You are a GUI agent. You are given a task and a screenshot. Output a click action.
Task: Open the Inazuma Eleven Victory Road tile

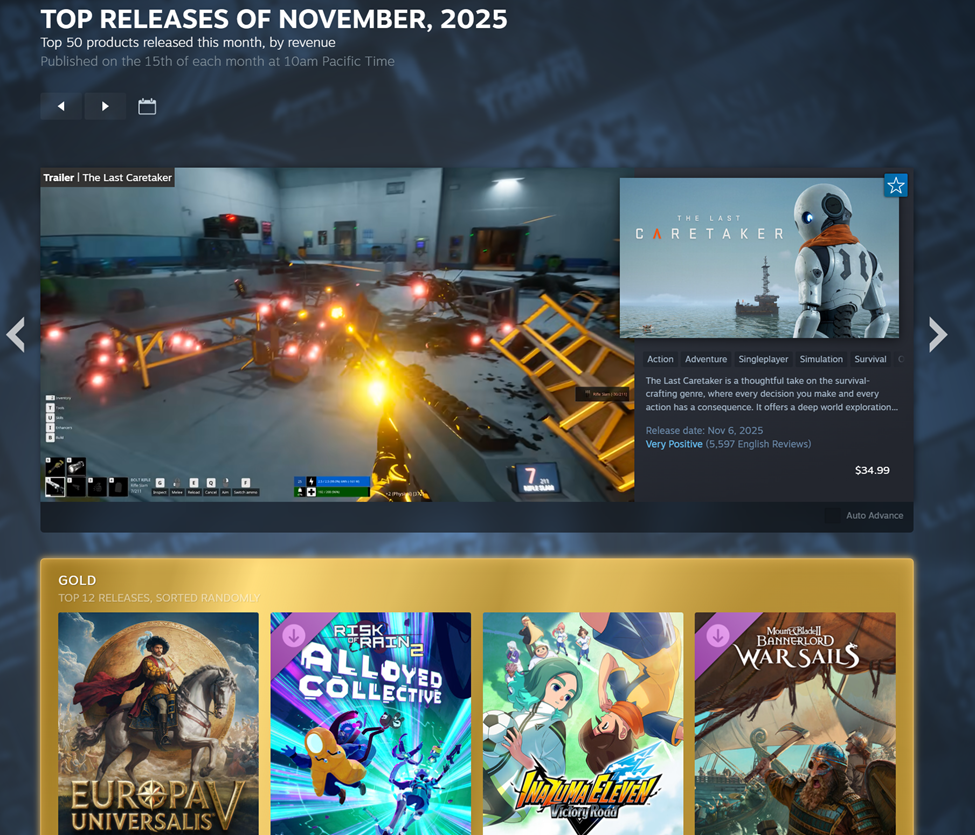(x=583, y=723)
